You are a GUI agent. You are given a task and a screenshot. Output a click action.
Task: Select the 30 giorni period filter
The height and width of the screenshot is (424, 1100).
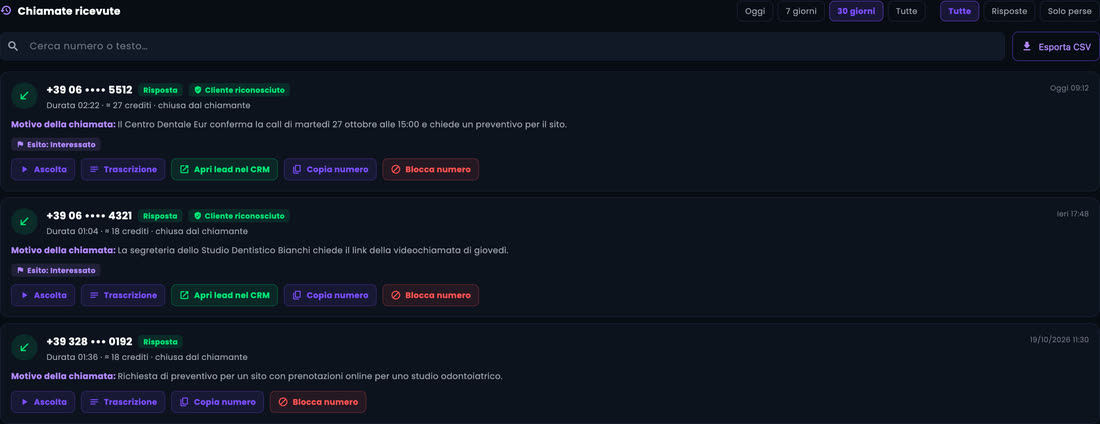[856, 11]
